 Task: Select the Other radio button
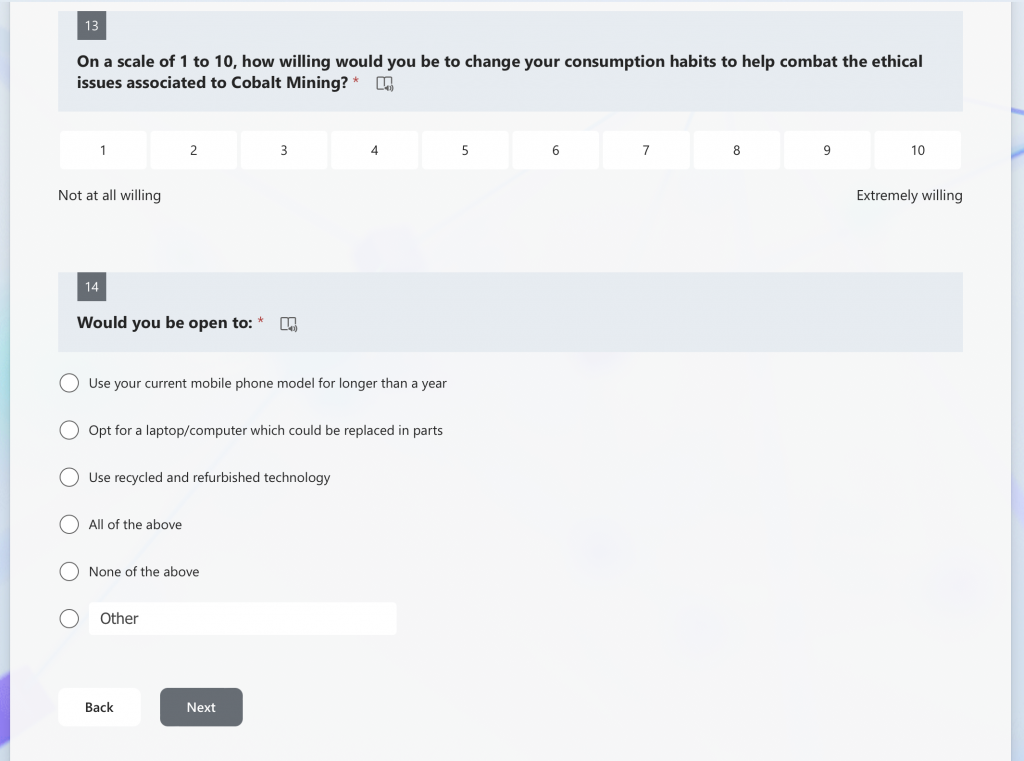point(69,619)
